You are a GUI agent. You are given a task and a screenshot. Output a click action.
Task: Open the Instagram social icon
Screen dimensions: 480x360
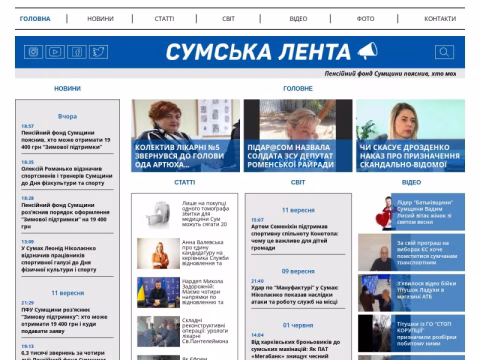(33, 52)
